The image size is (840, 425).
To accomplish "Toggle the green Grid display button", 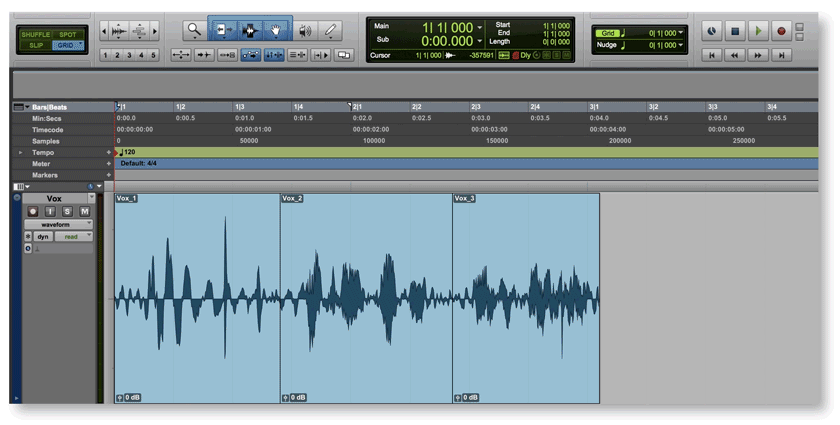I will click(607, 33).
